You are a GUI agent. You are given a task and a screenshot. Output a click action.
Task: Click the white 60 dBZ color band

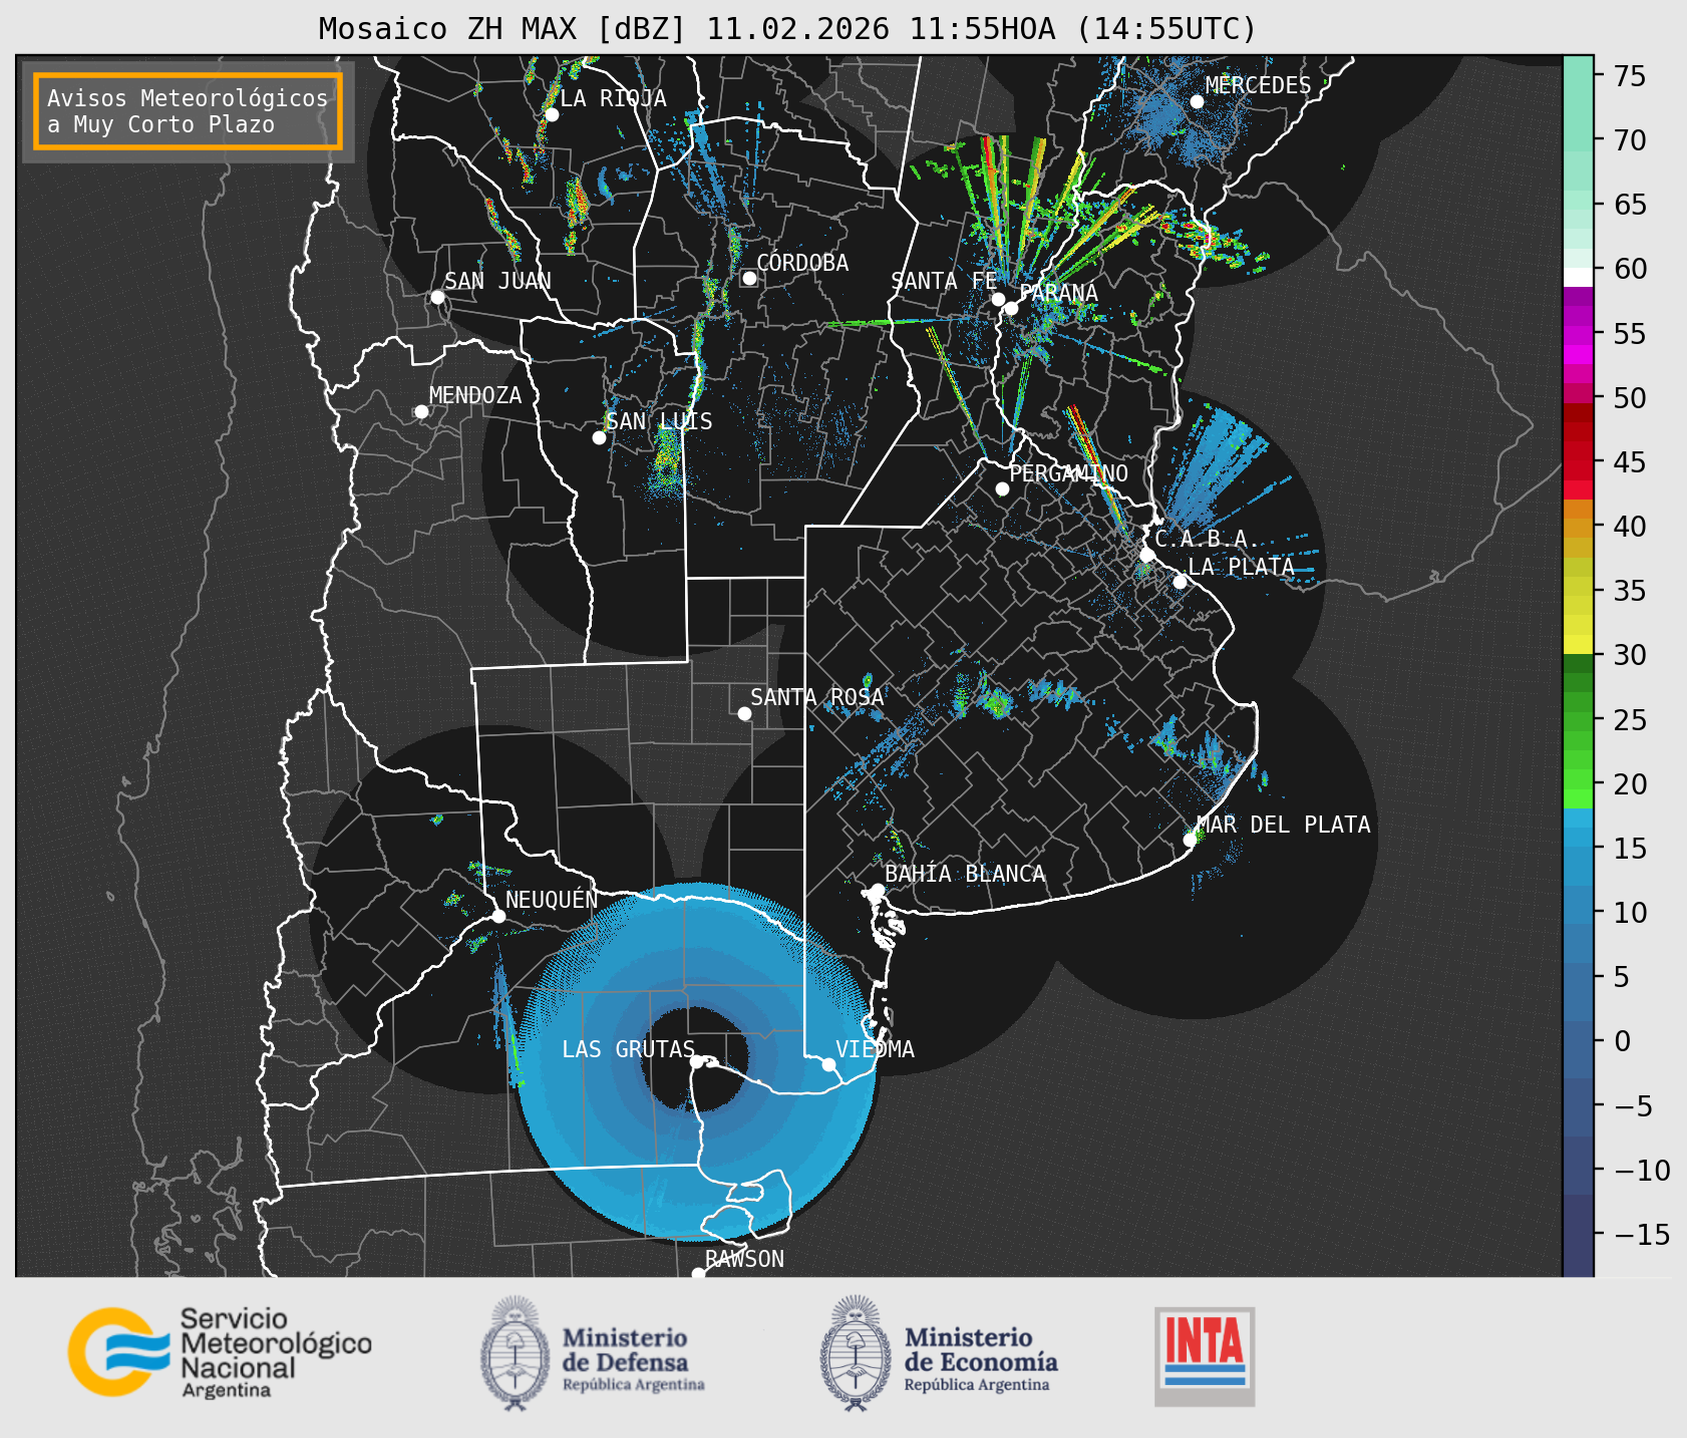click(x=1578, y=277)
